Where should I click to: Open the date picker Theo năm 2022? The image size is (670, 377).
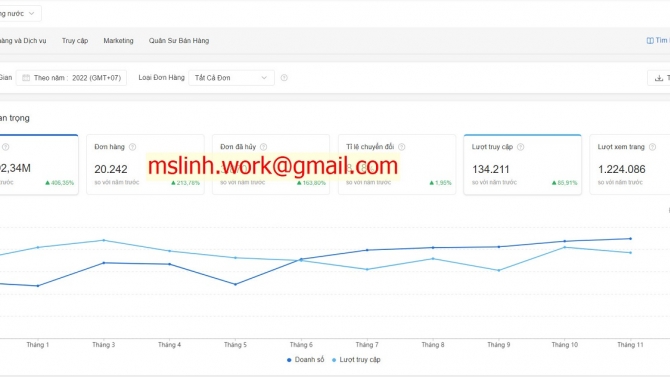71,78
